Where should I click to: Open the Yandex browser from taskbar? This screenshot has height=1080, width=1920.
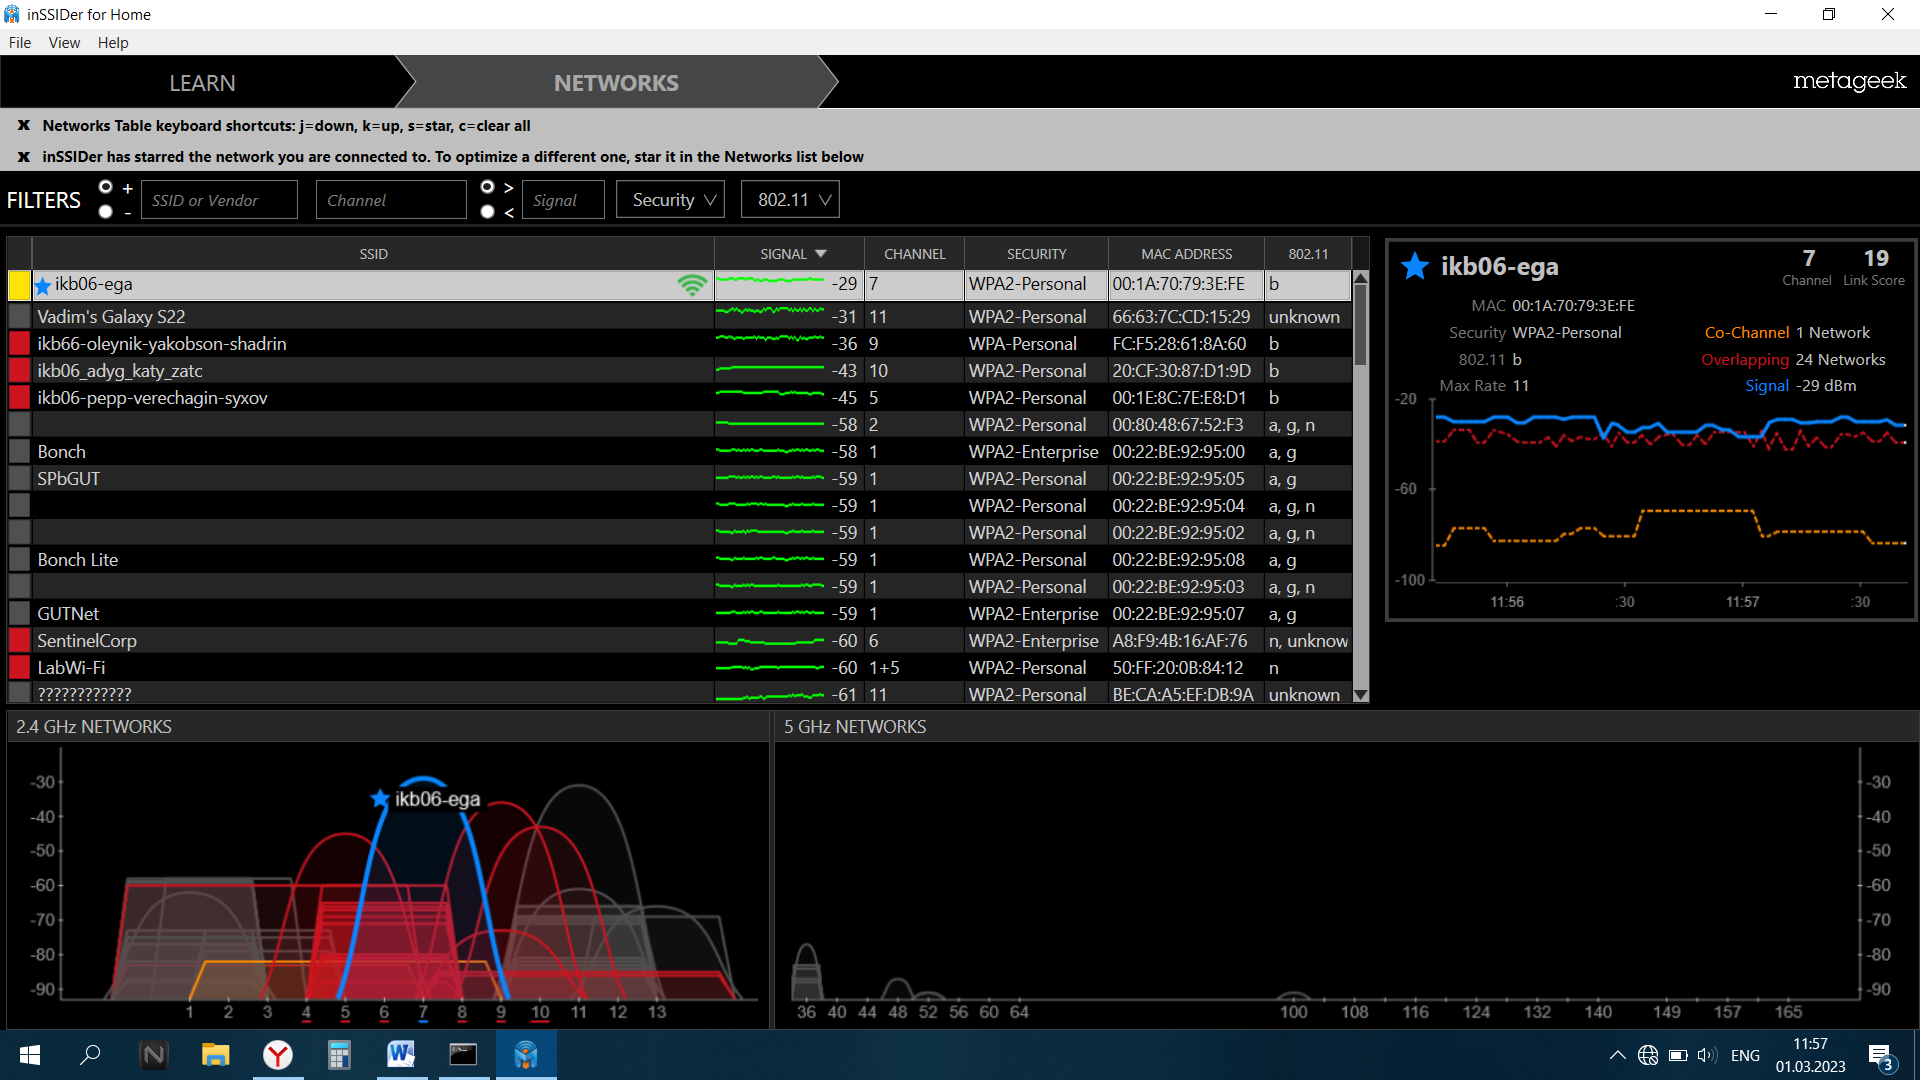(x=278, y=1055)
